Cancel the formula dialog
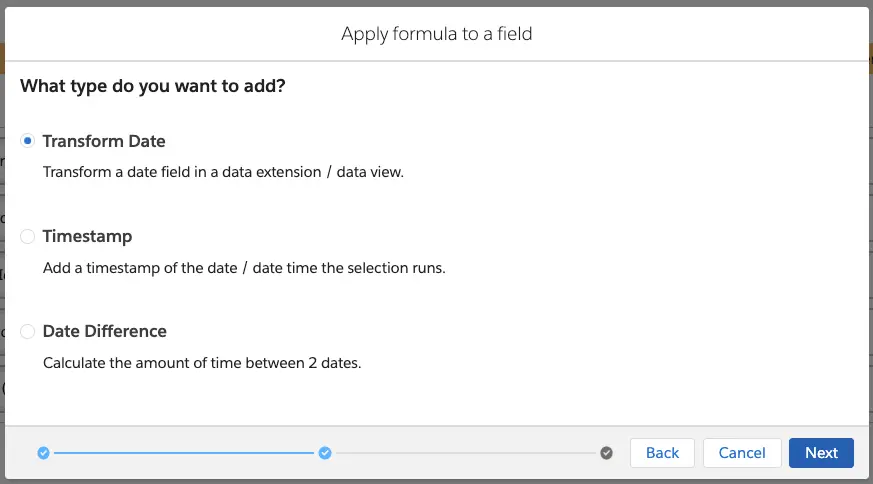Viewport: 873px width, 484px height. pos(742,453)
